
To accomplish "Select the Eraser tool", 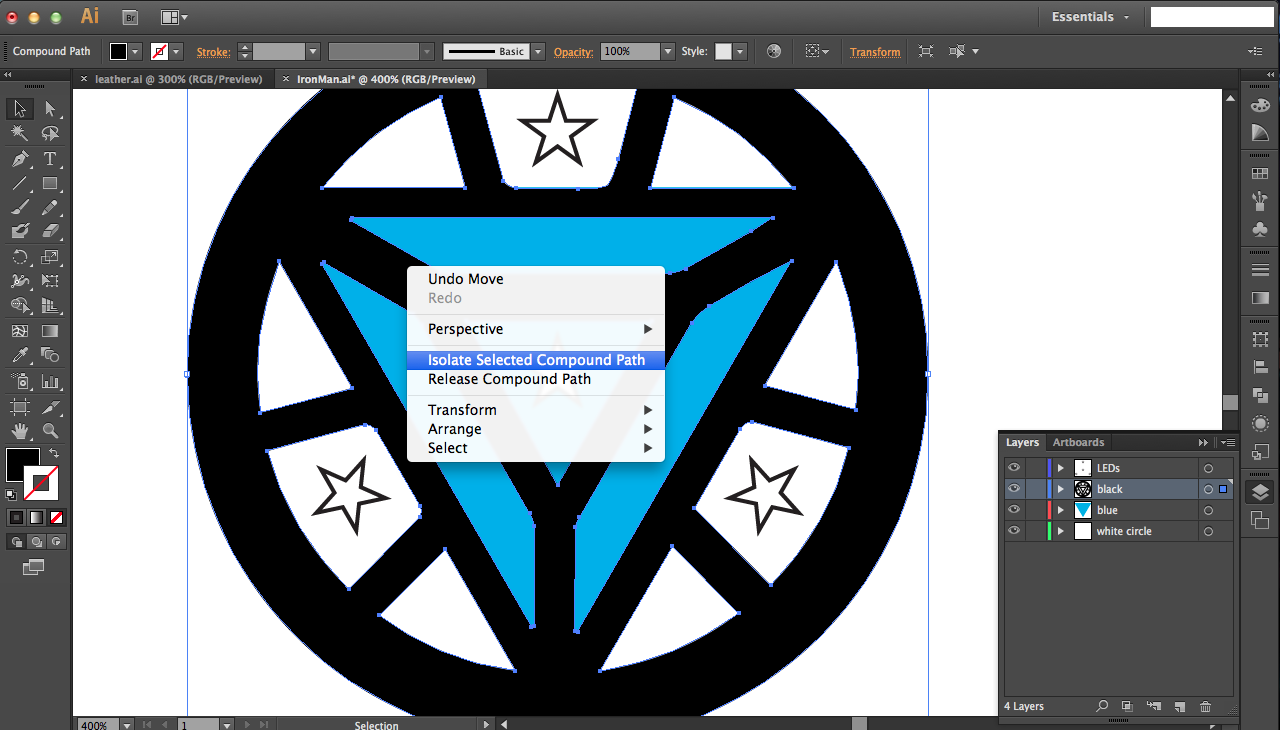I will (50, 231).
